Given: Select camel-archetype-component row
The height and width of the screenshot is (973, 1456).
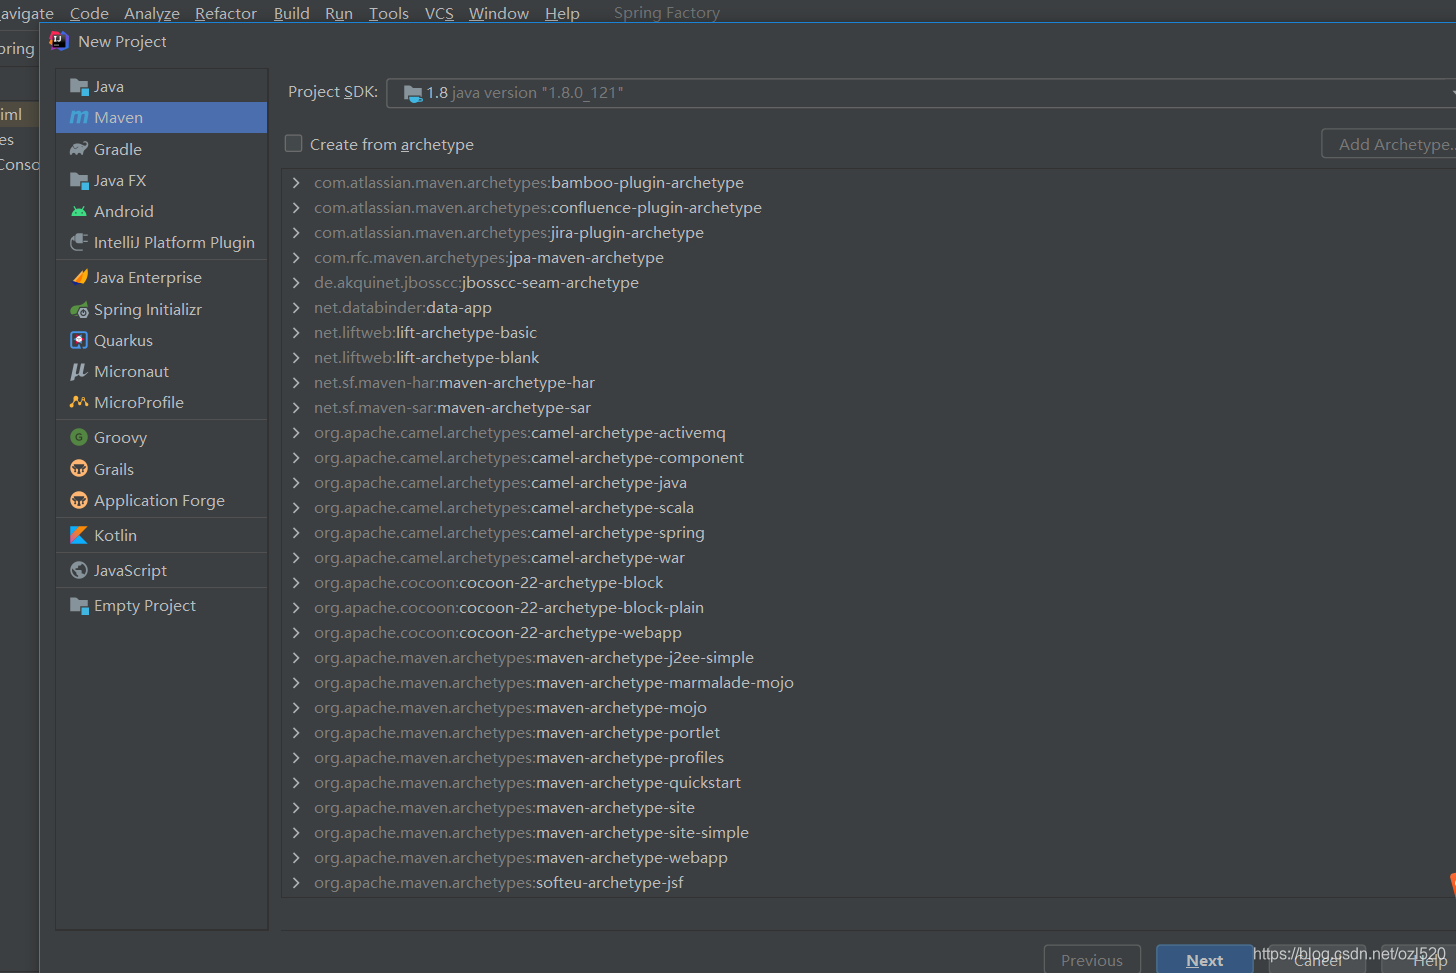Looking at the screenshot, I should pos(868,458).
